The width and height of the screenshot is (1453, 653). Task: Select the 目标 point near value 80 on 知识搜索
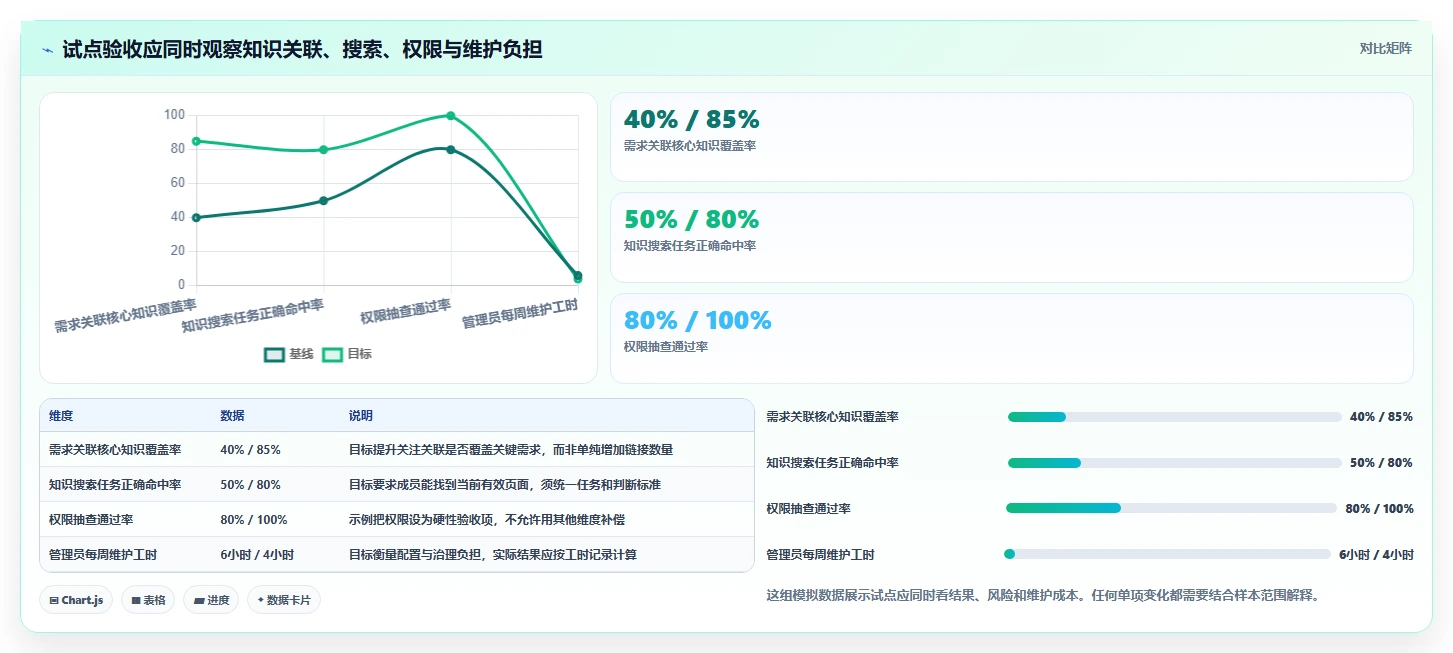pos(324,150)
